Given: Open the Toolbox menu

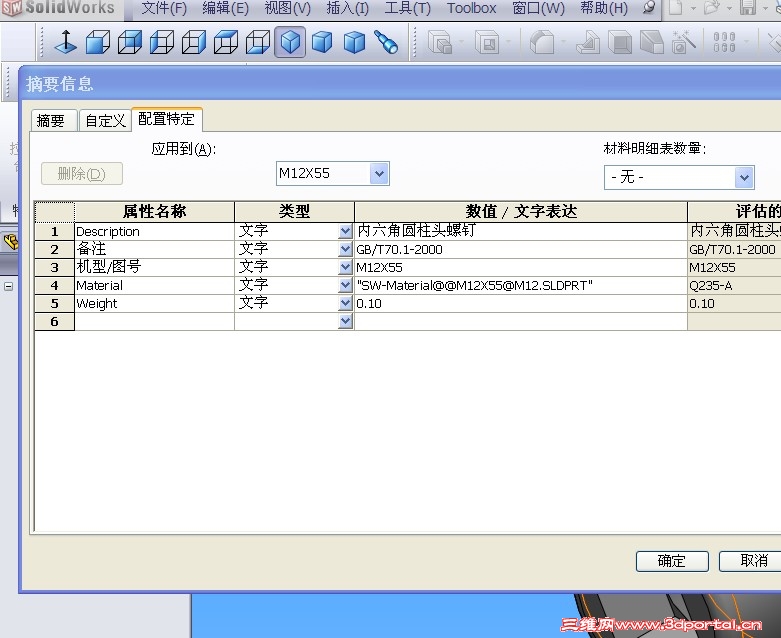Looking at the screenshot, I should [x=471, y=8].
